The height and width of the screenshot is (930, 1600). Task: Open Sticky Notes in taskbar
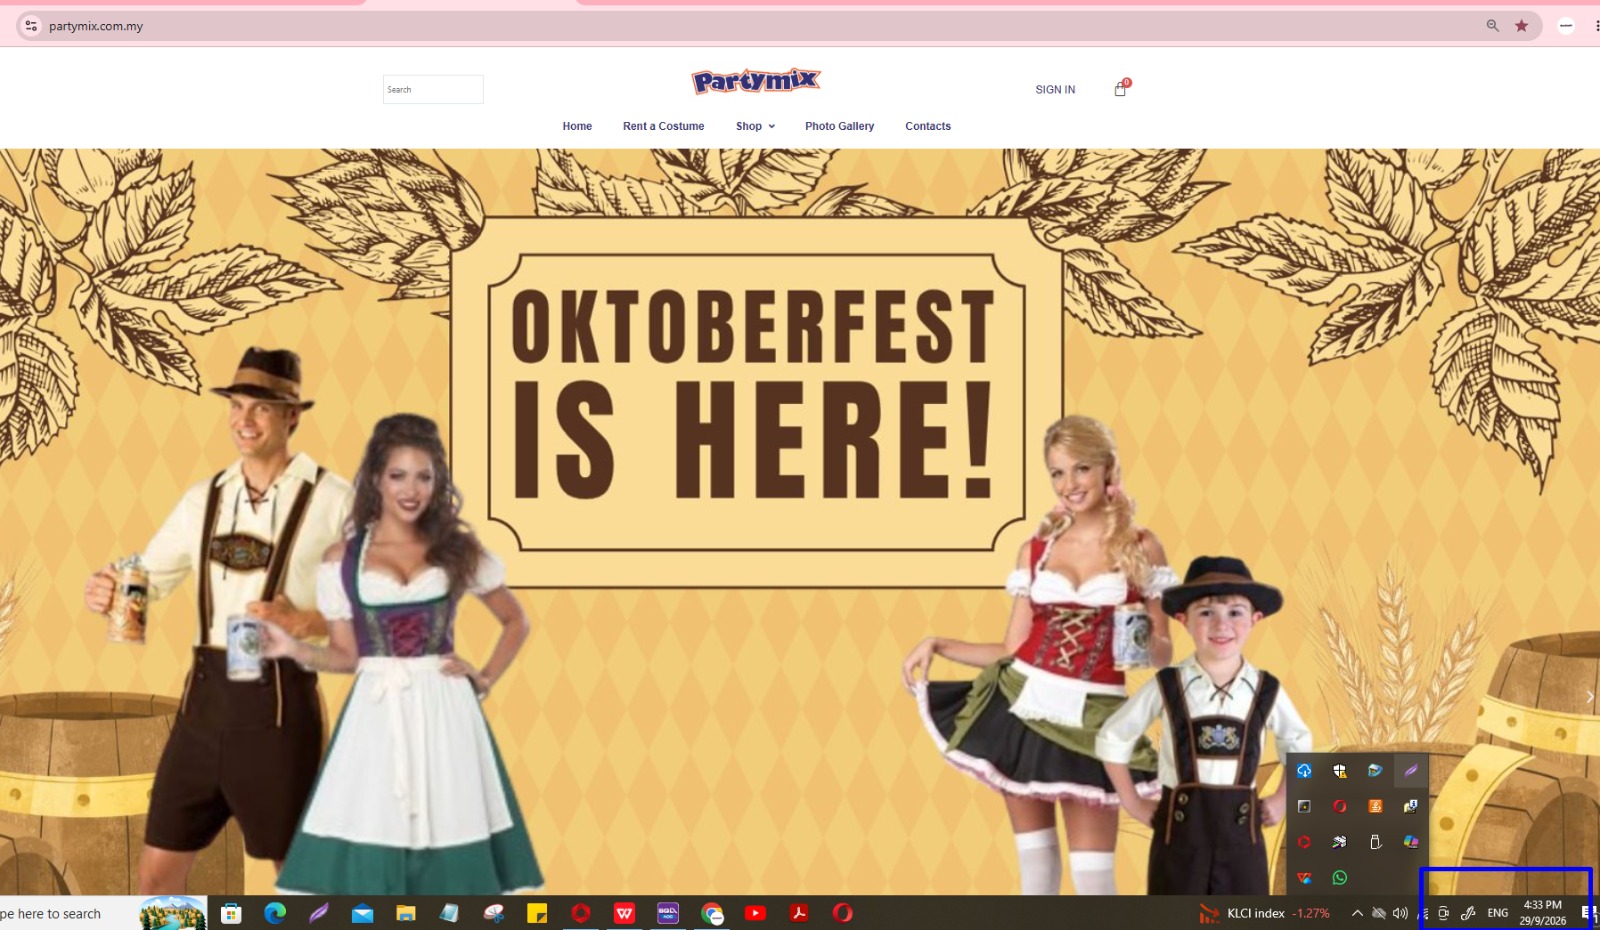coord(537,913)
